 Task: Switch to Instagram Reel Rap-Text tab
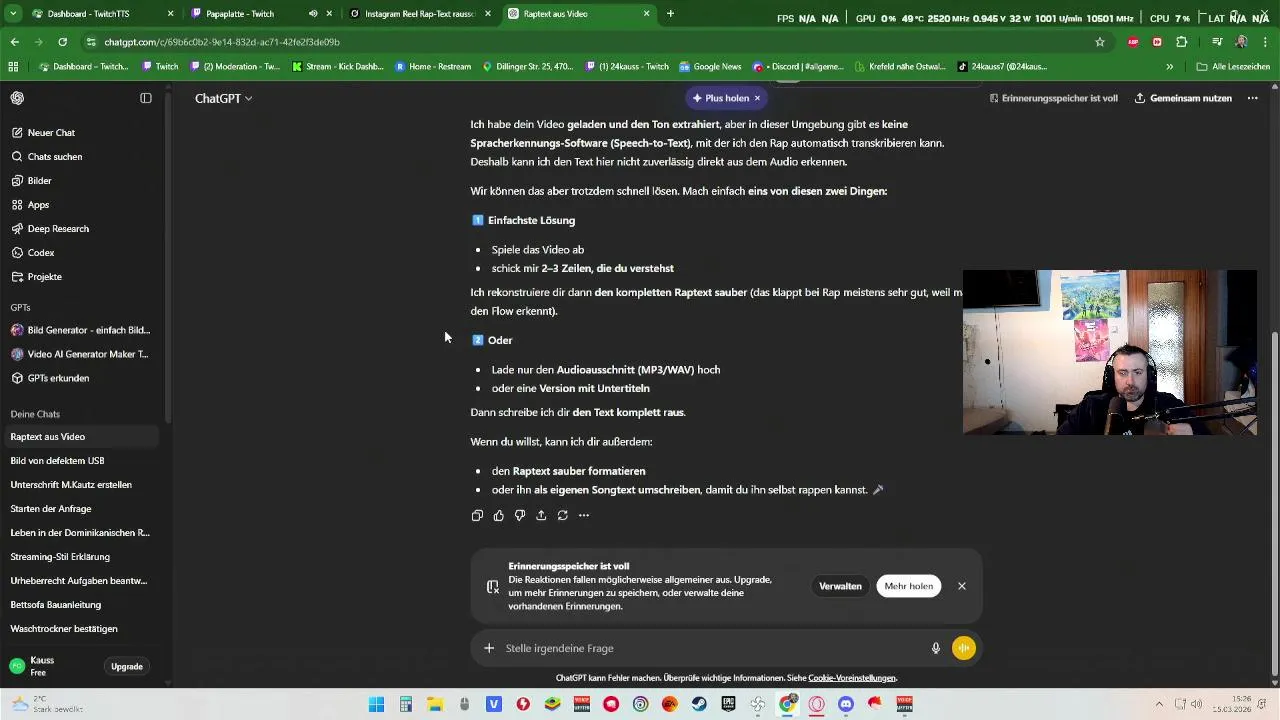[420, 14]
